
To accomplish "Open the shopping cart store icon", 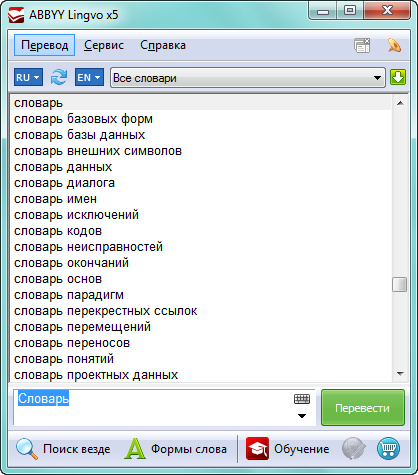I will click(x=388, y=448).
